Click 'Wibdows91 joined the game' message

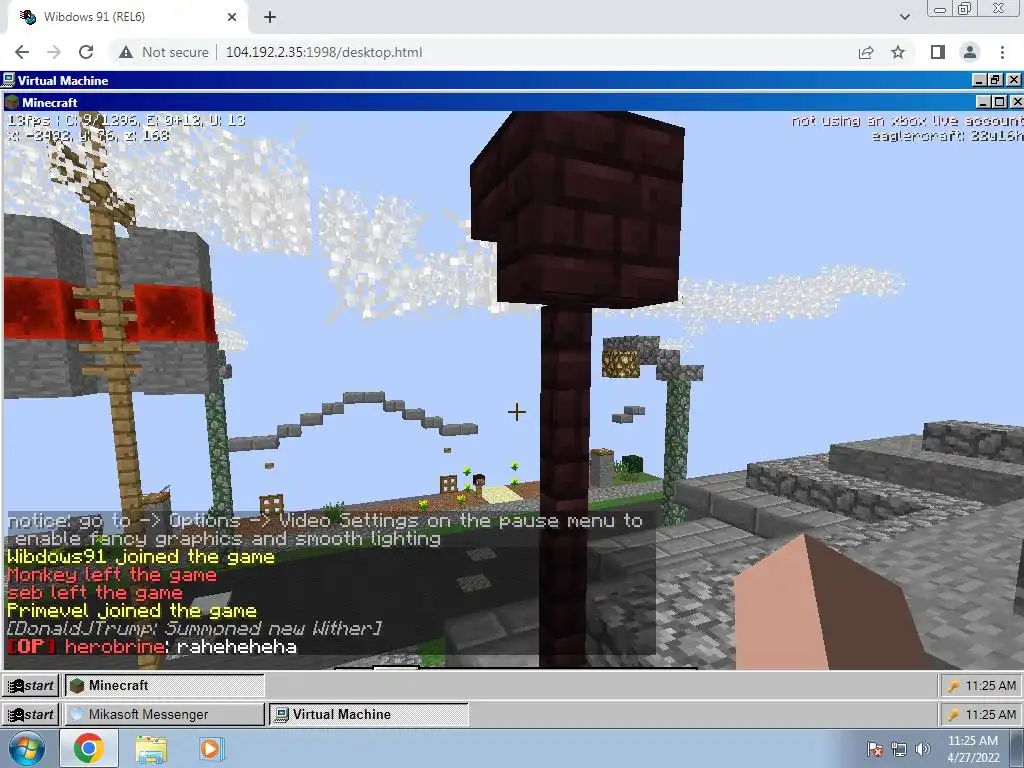coord(140,557)
